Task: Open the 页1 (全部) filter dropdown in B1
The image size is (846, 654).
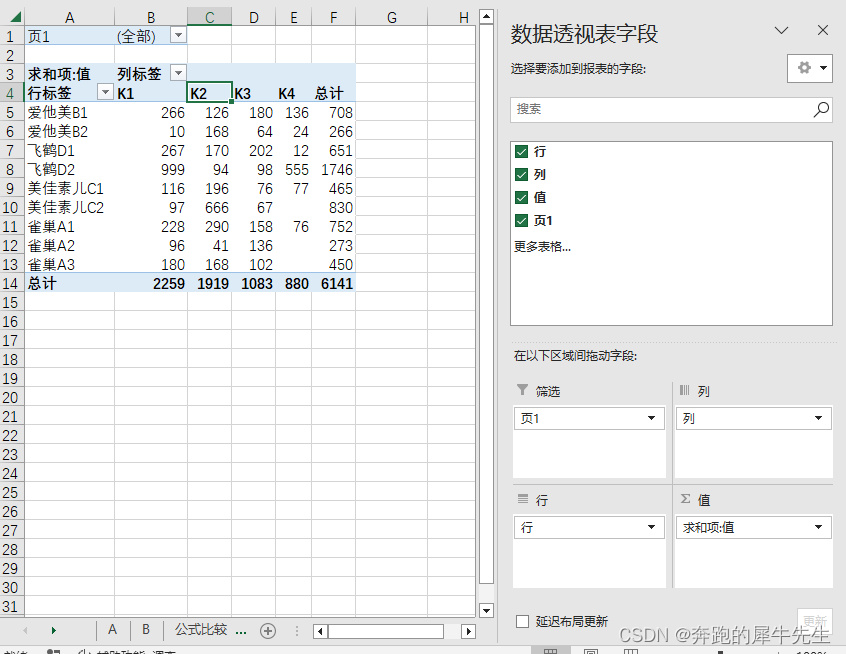Action: (x=178, y=36)
